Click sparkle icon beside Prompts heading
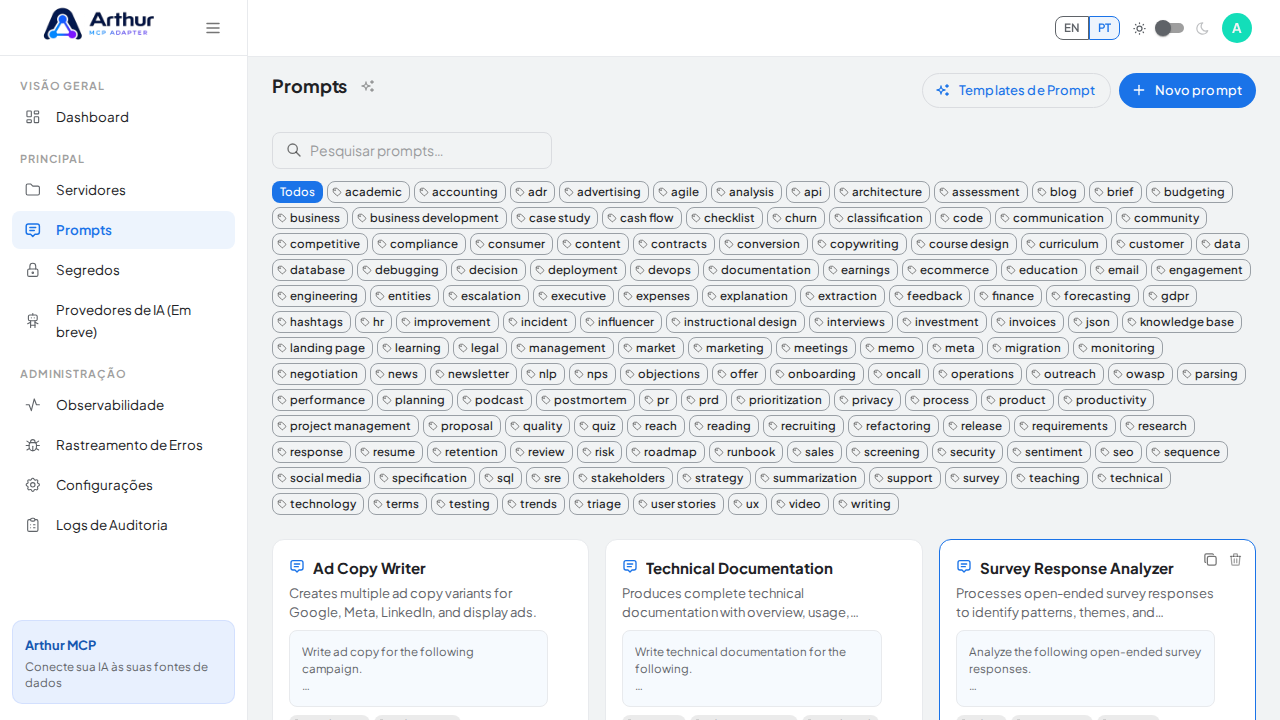The width and height of the screenshot is (1280, 720). [x=368, y=86]
